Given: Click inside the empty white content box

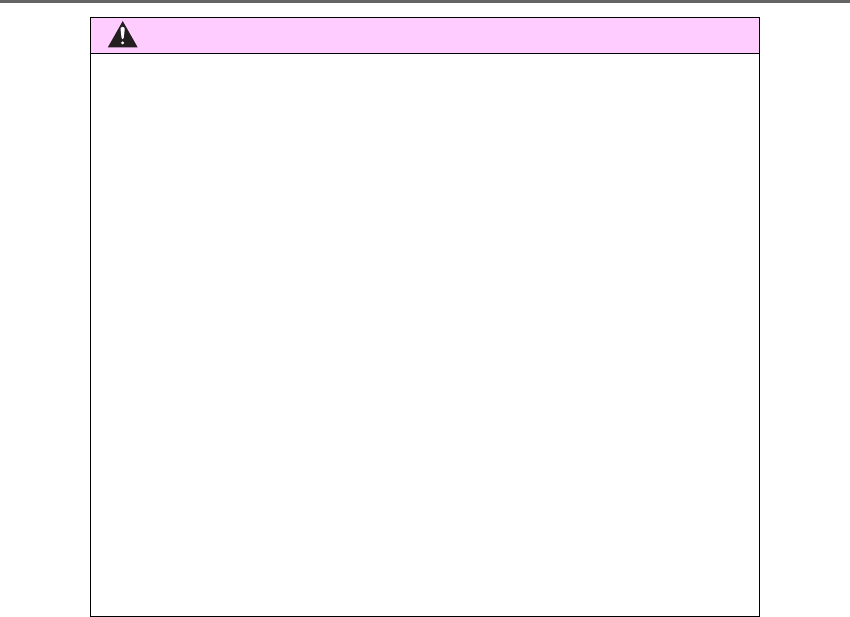Looking at the screenshot, I should pos(424,335).
